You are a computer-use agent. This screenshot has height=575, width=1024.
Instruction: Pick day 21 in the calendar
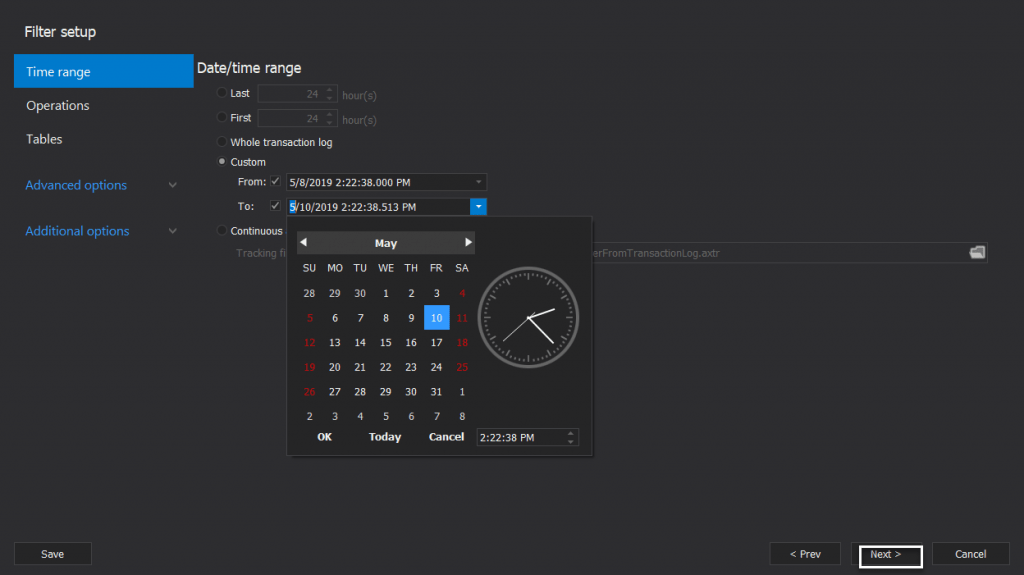point(360,367)
